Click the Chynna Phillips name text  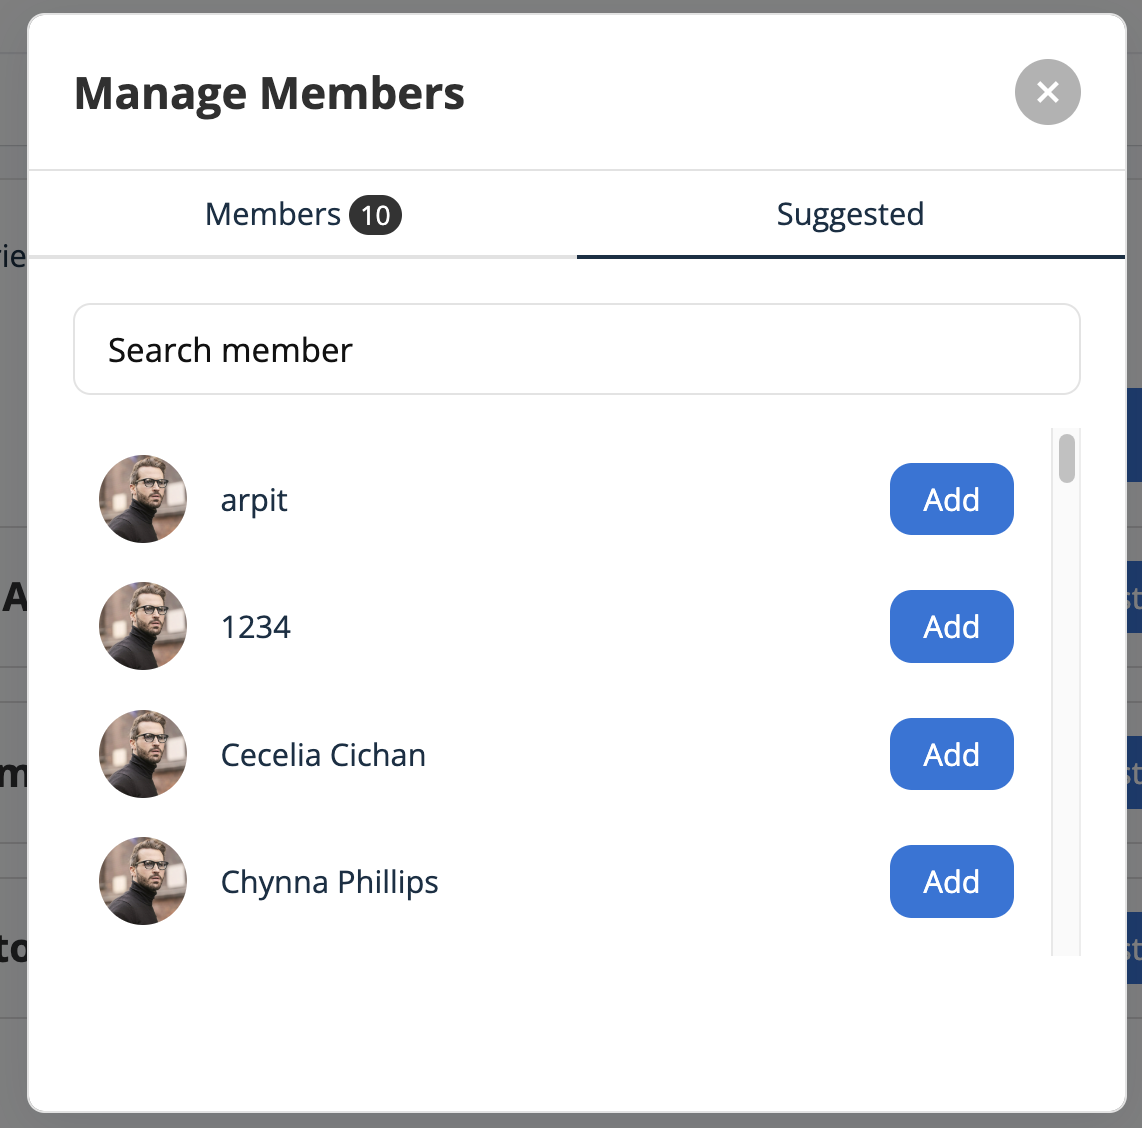[329, 882]
